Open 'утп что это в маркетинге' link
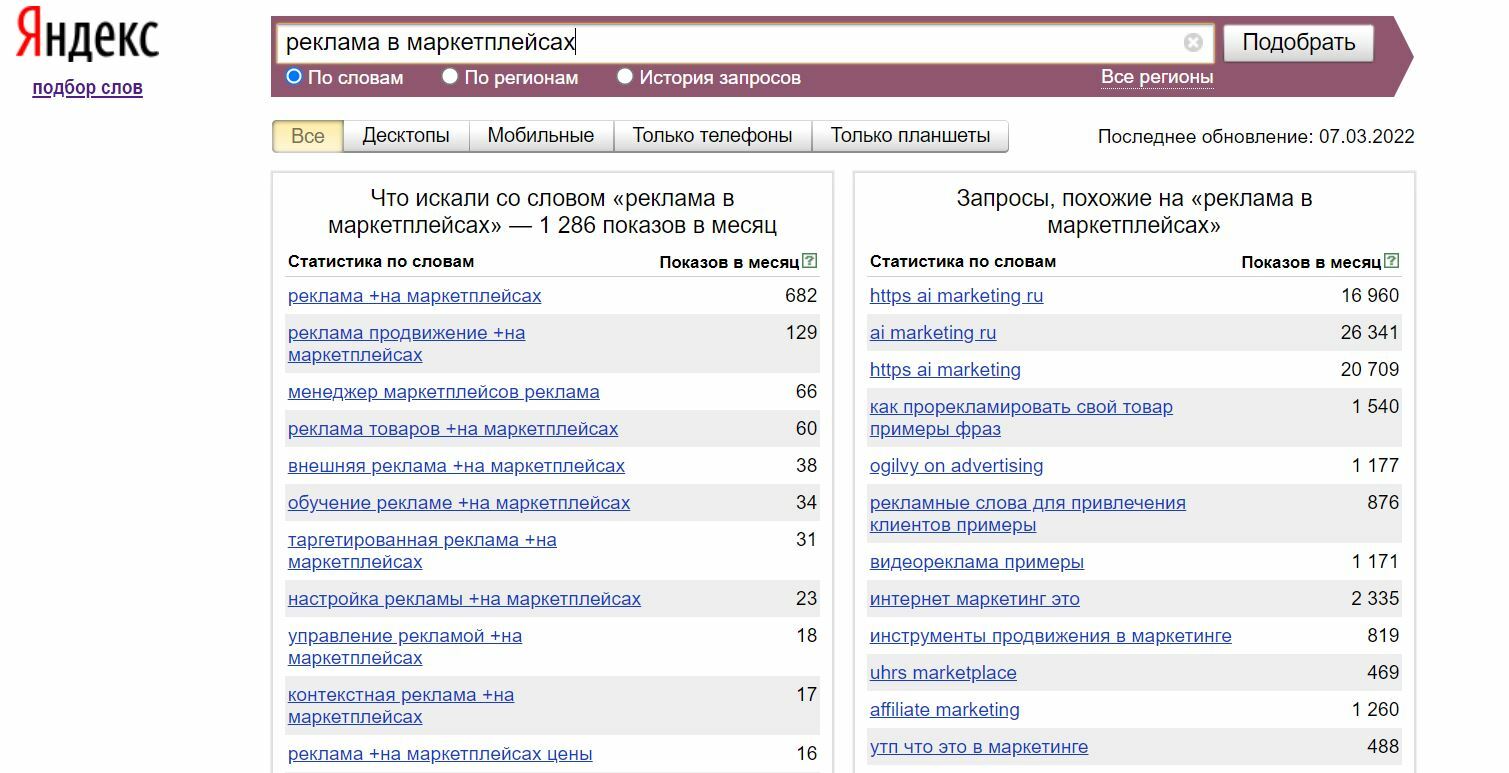This screenshot has height=773, width=1509. pos(979,747)
